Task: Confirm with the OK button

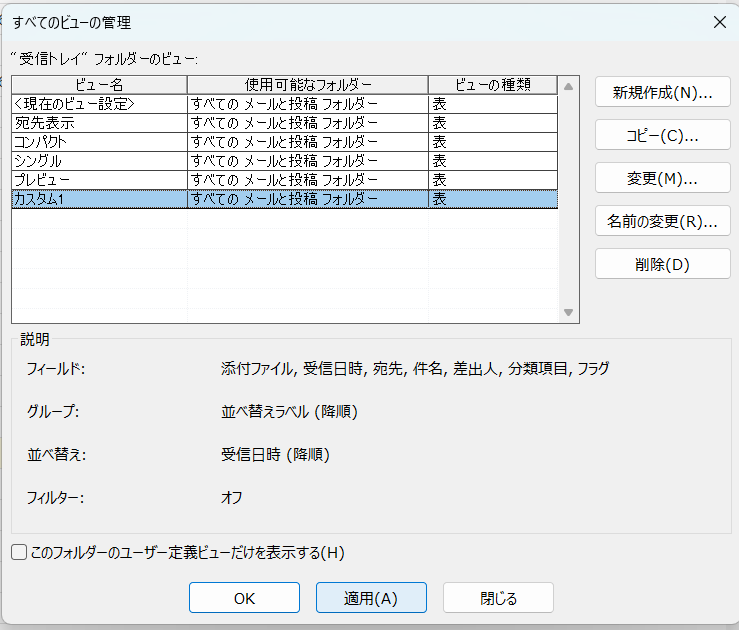Action: (244, 598)
